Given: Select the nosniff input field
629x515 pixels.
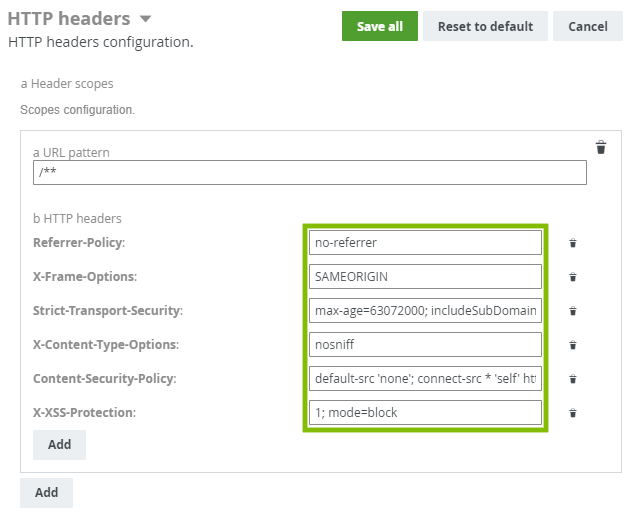Looking at the screenshot, I should 425,344.
